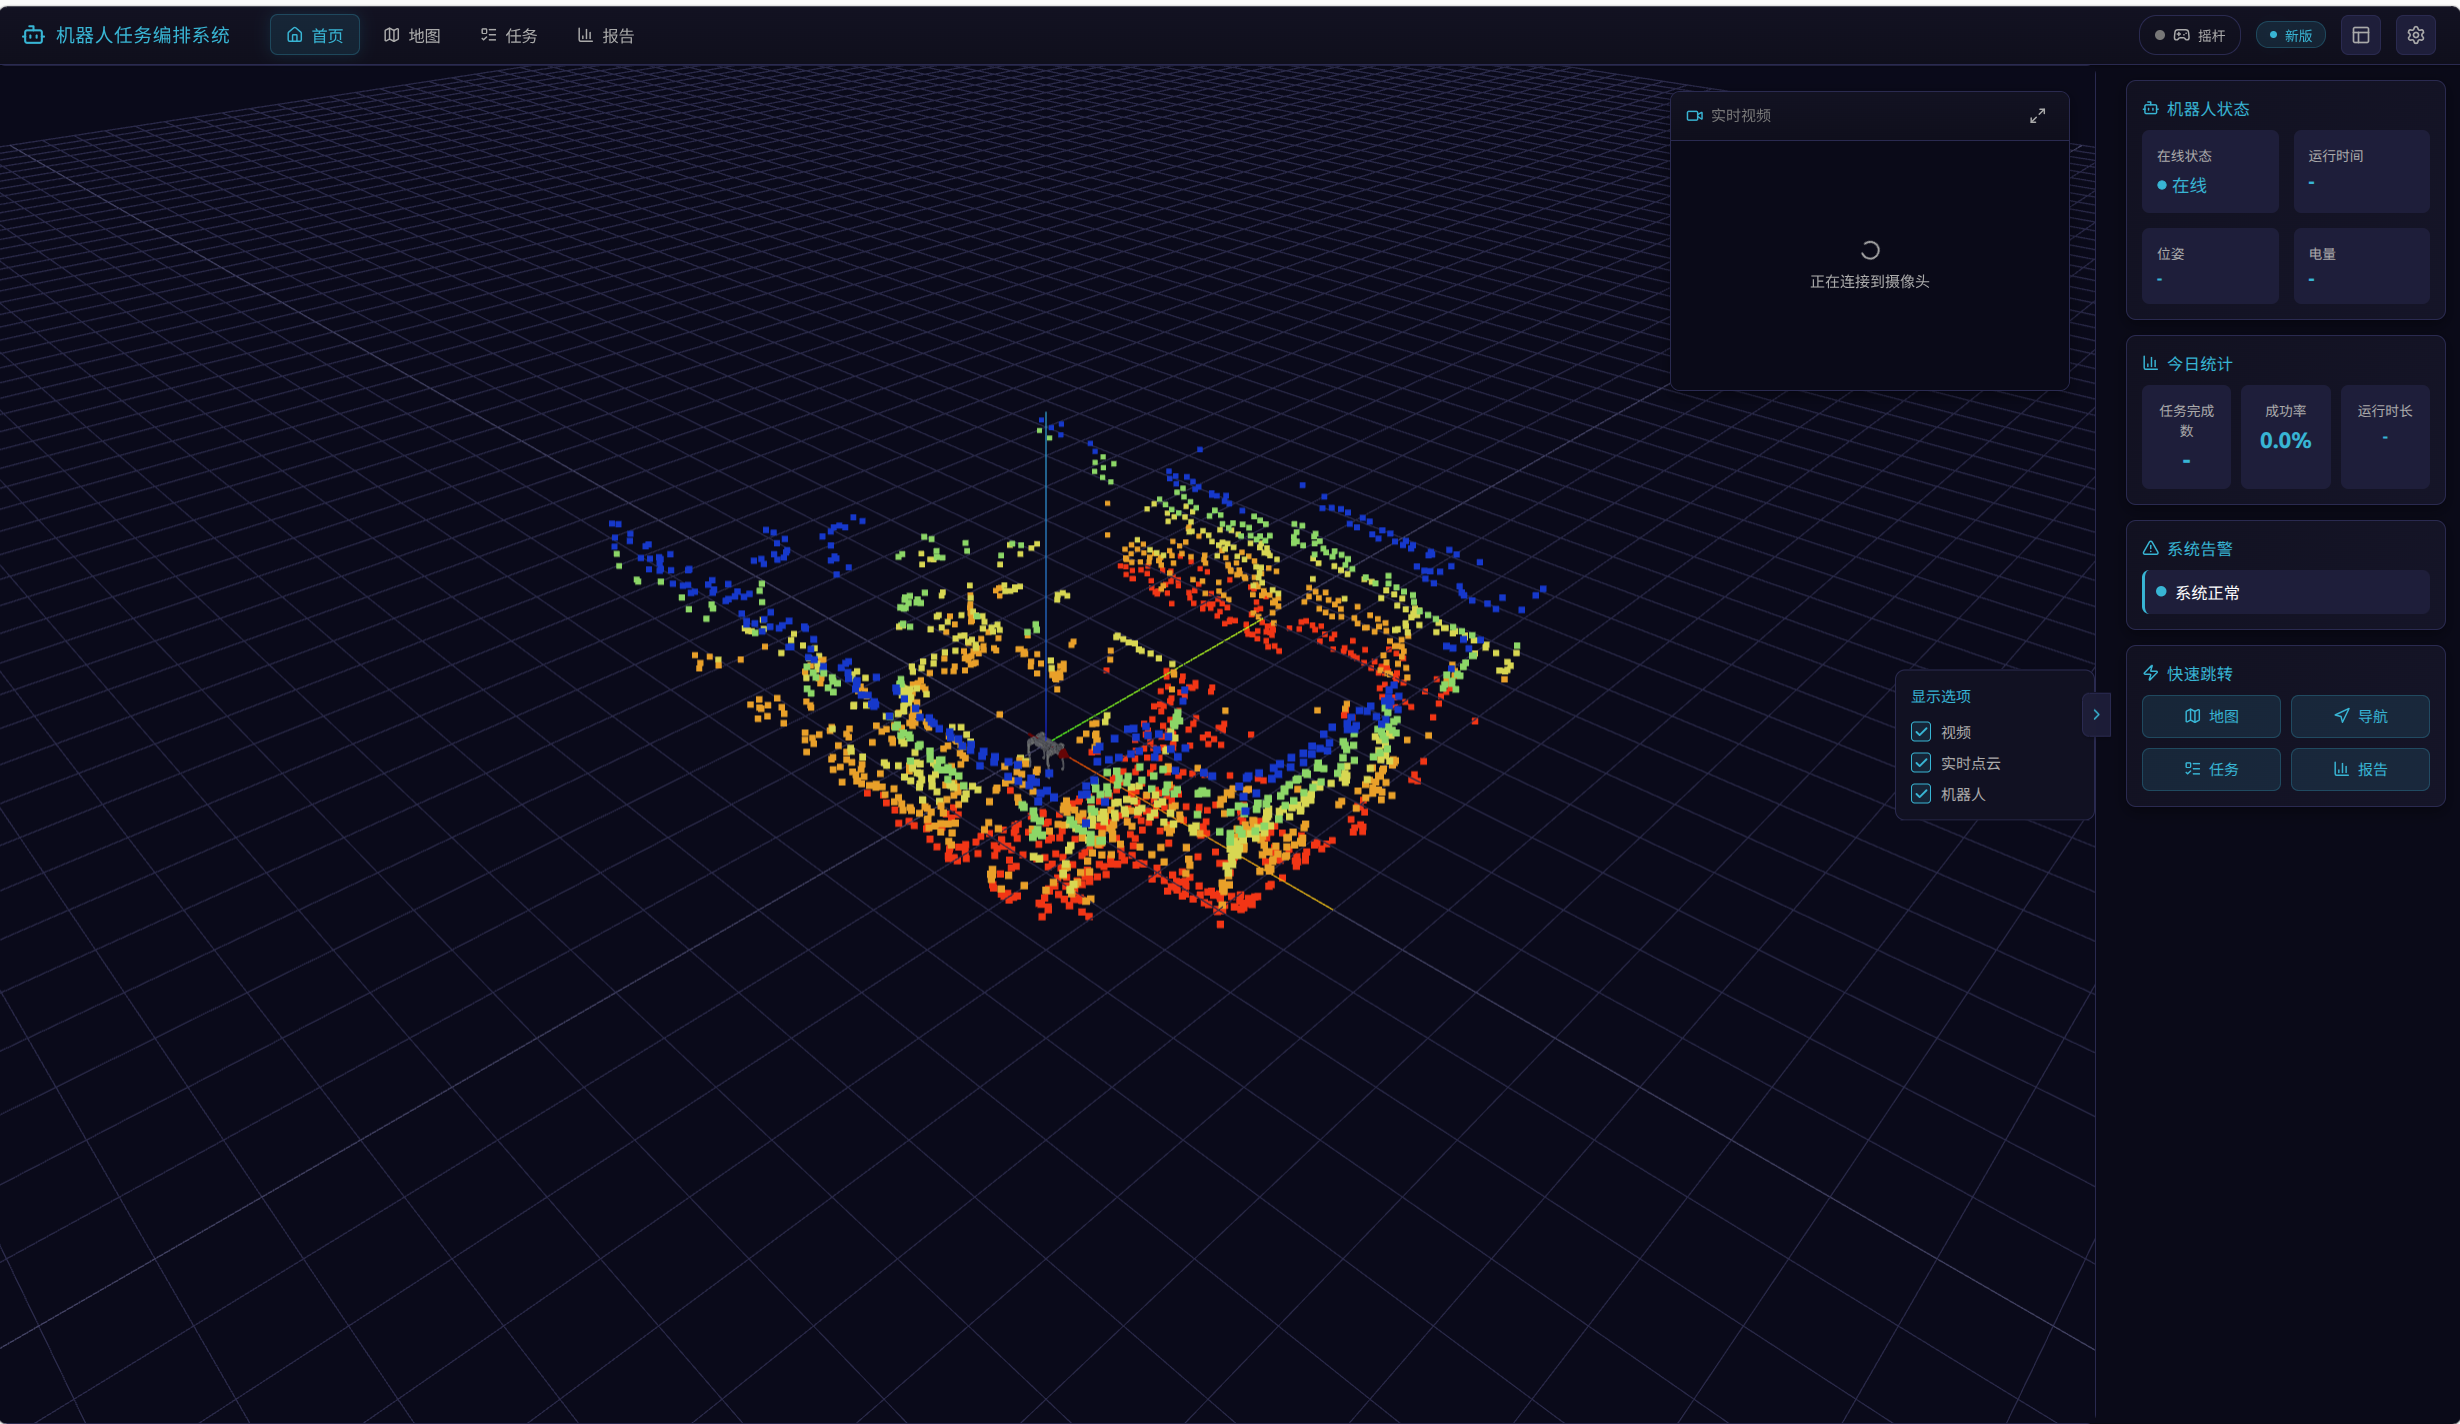Open the layout panel icon in header
The height and width of the screenshot is (1424, 2460).
(2361, 35)
